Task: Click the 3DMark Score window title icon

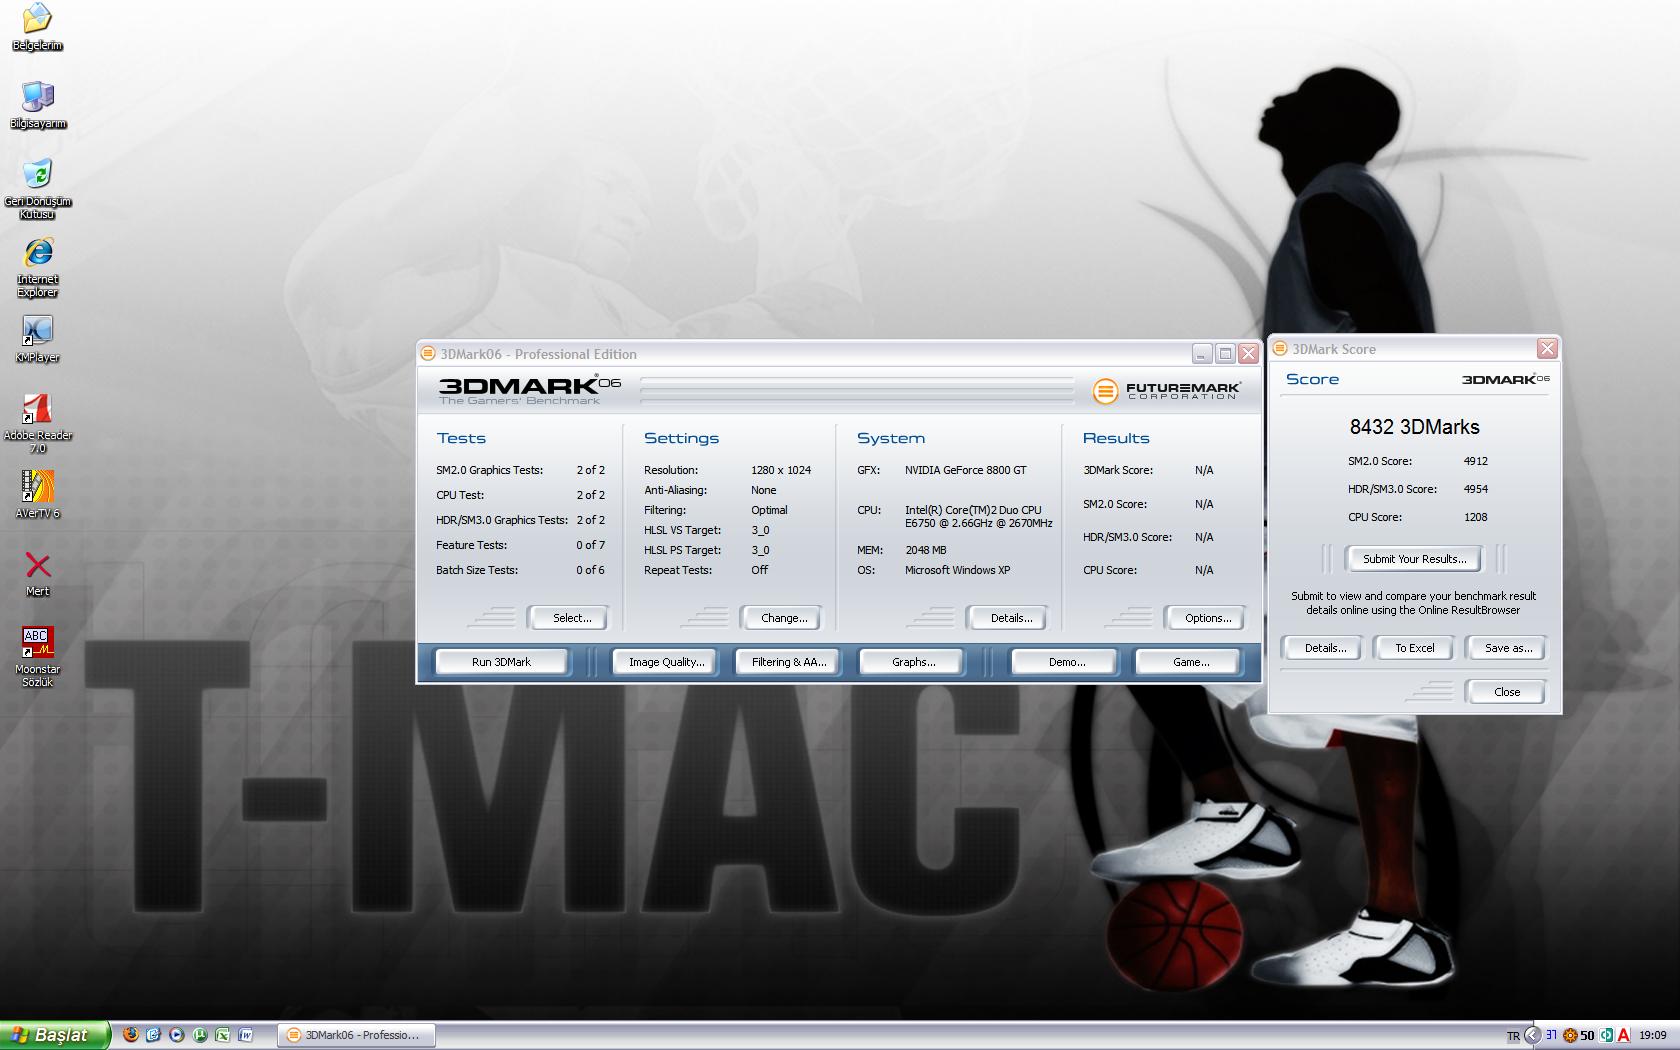Action: click(1280, 348)
